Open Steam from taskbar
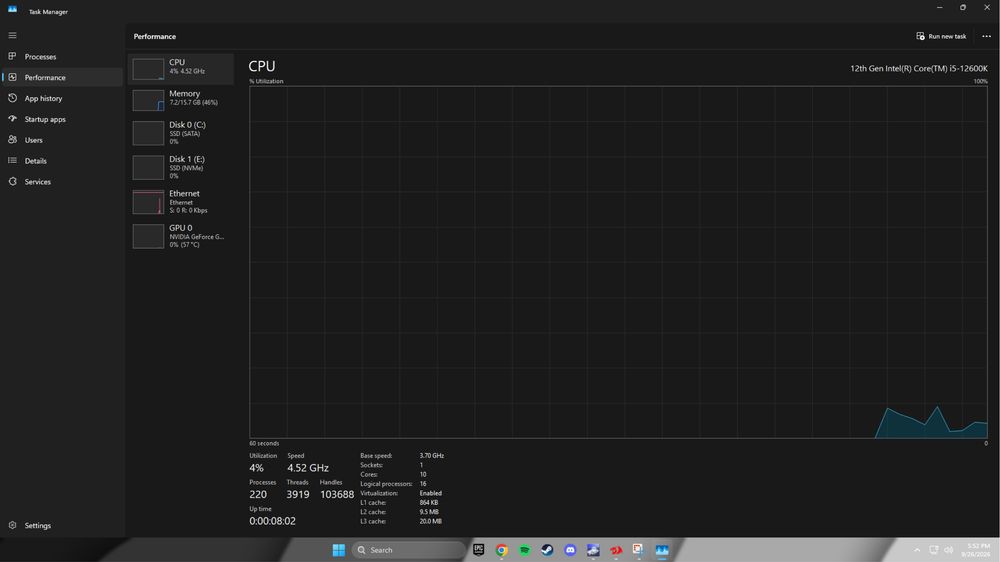1000x562 pixels. (x=547, y=550)
